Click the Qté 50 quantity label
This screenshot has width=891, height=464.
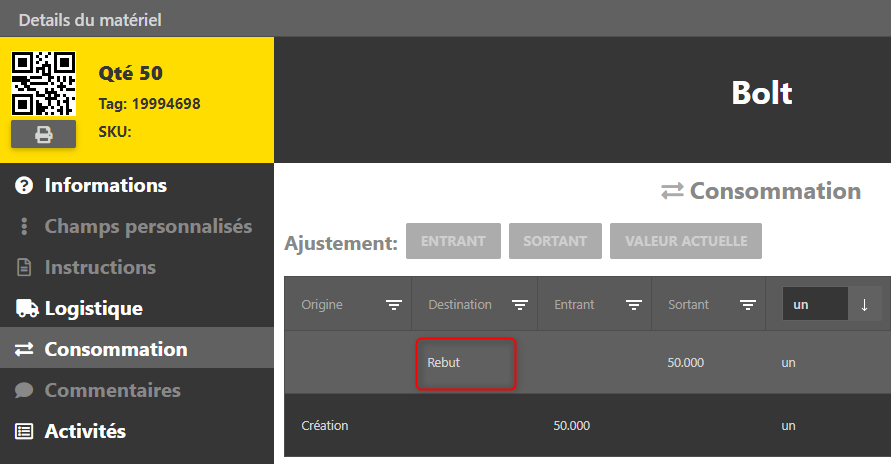(x=131, y=73)
